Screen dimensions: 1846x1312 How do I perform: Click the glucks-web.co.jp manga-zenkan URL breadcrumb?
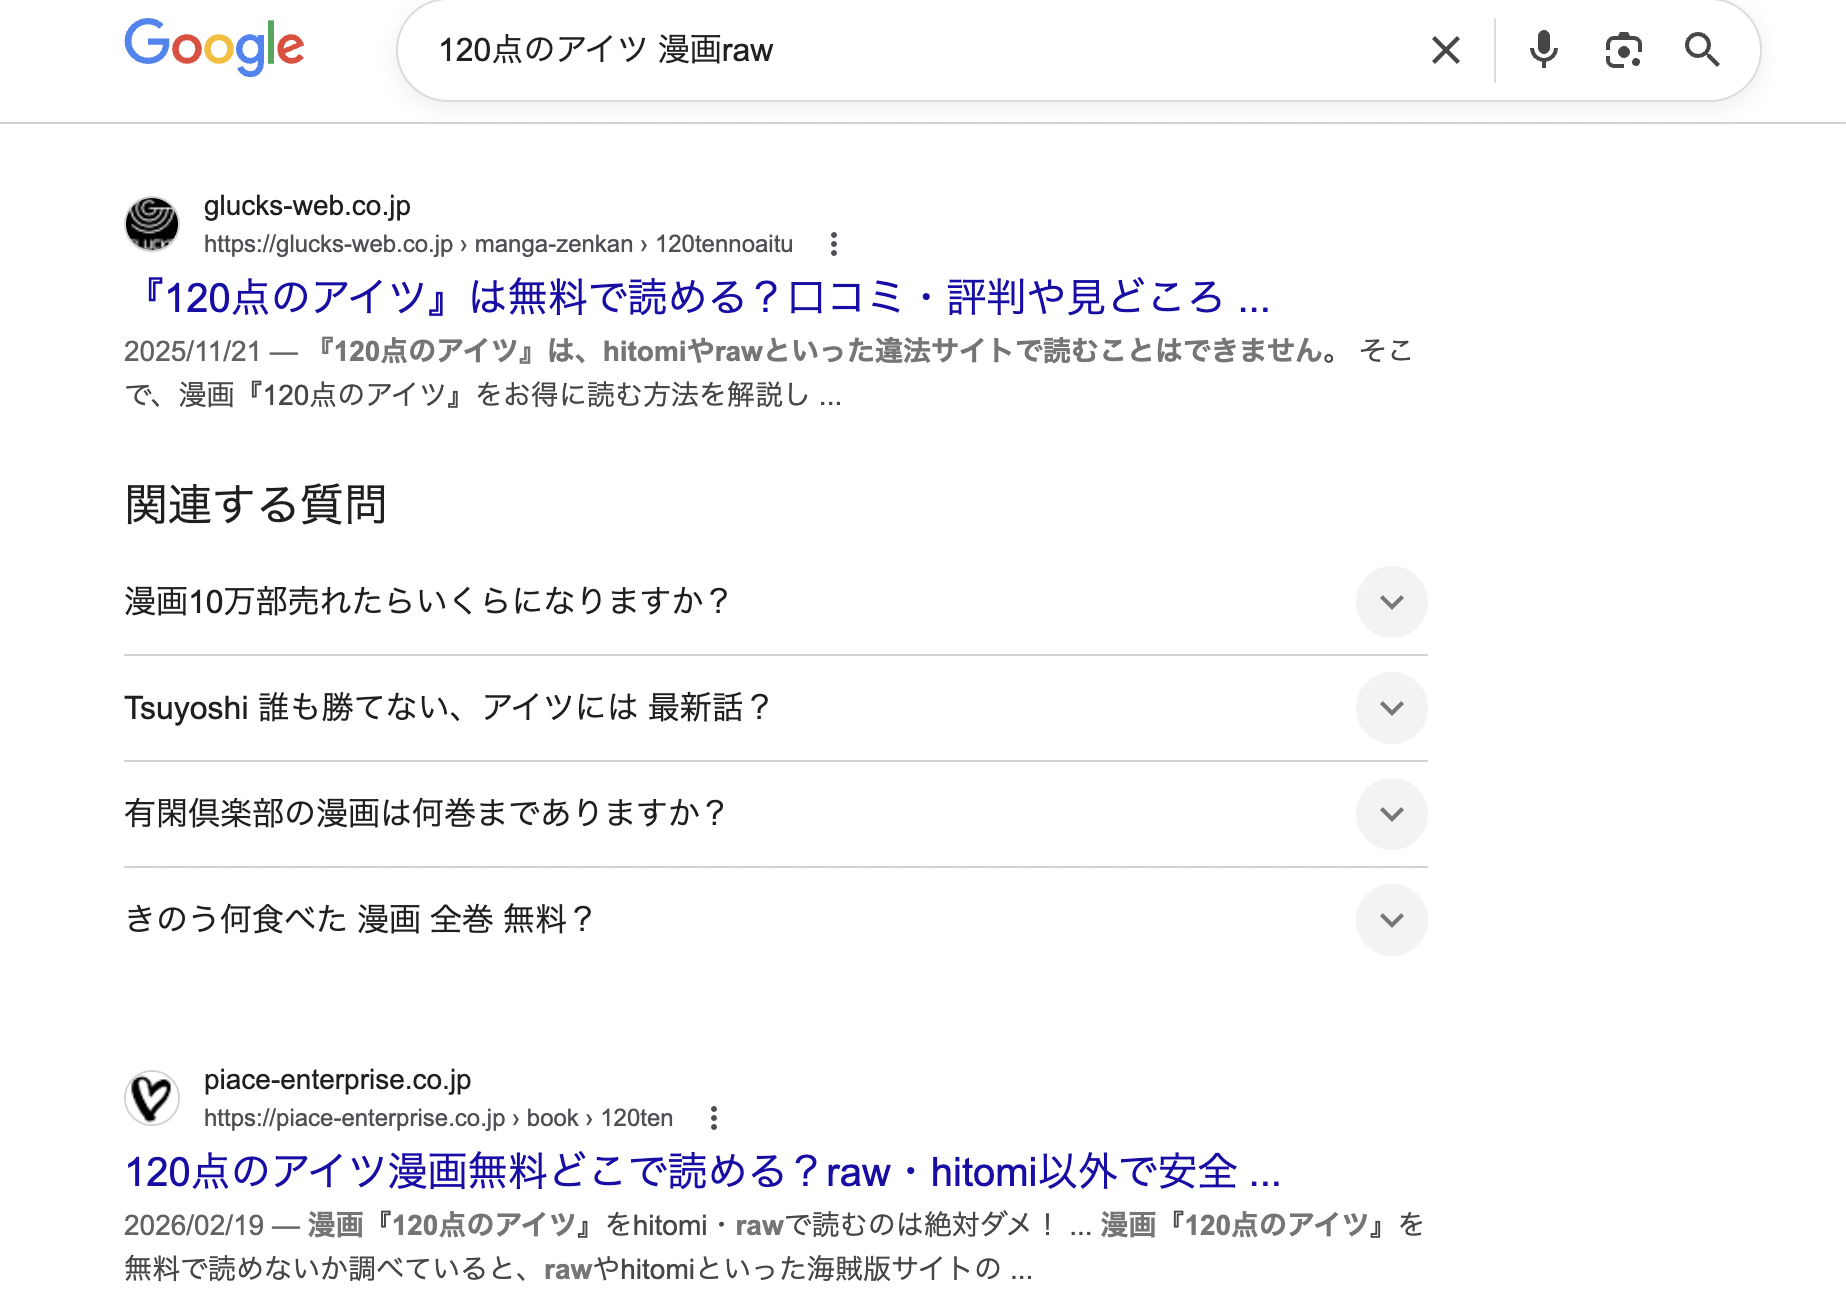click(x=498, y=244)
